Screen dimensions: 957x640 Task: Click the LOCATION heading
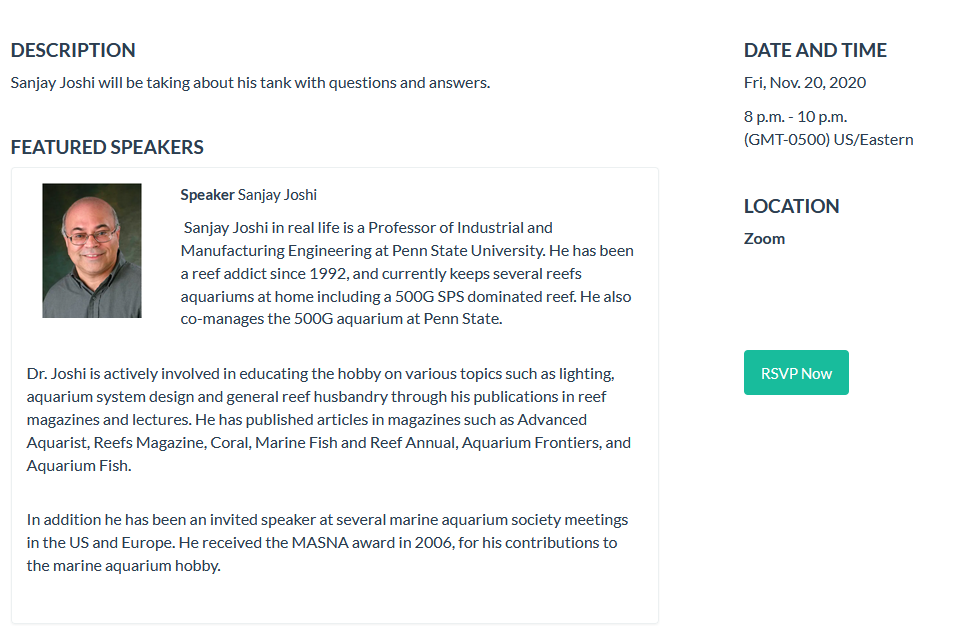pos(791,206)
